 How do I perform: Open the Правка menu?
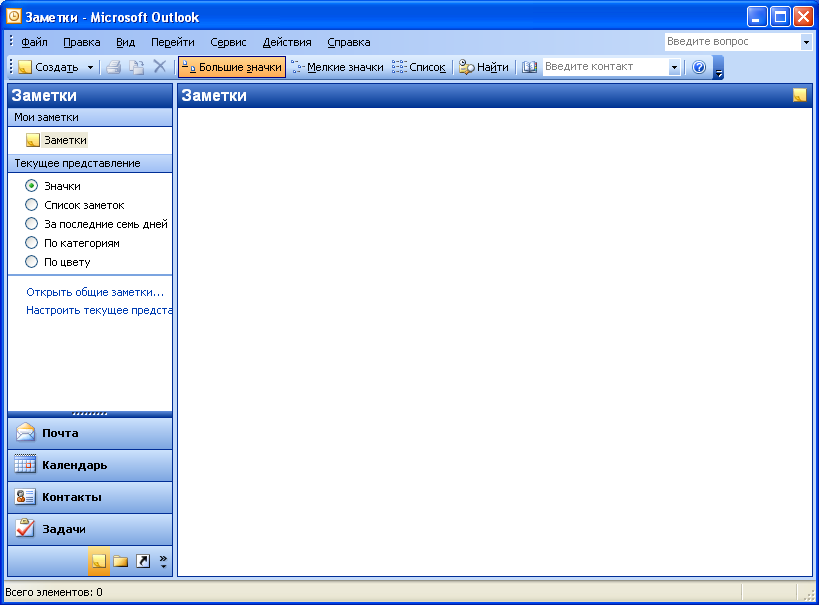click(x=81, y=42)
